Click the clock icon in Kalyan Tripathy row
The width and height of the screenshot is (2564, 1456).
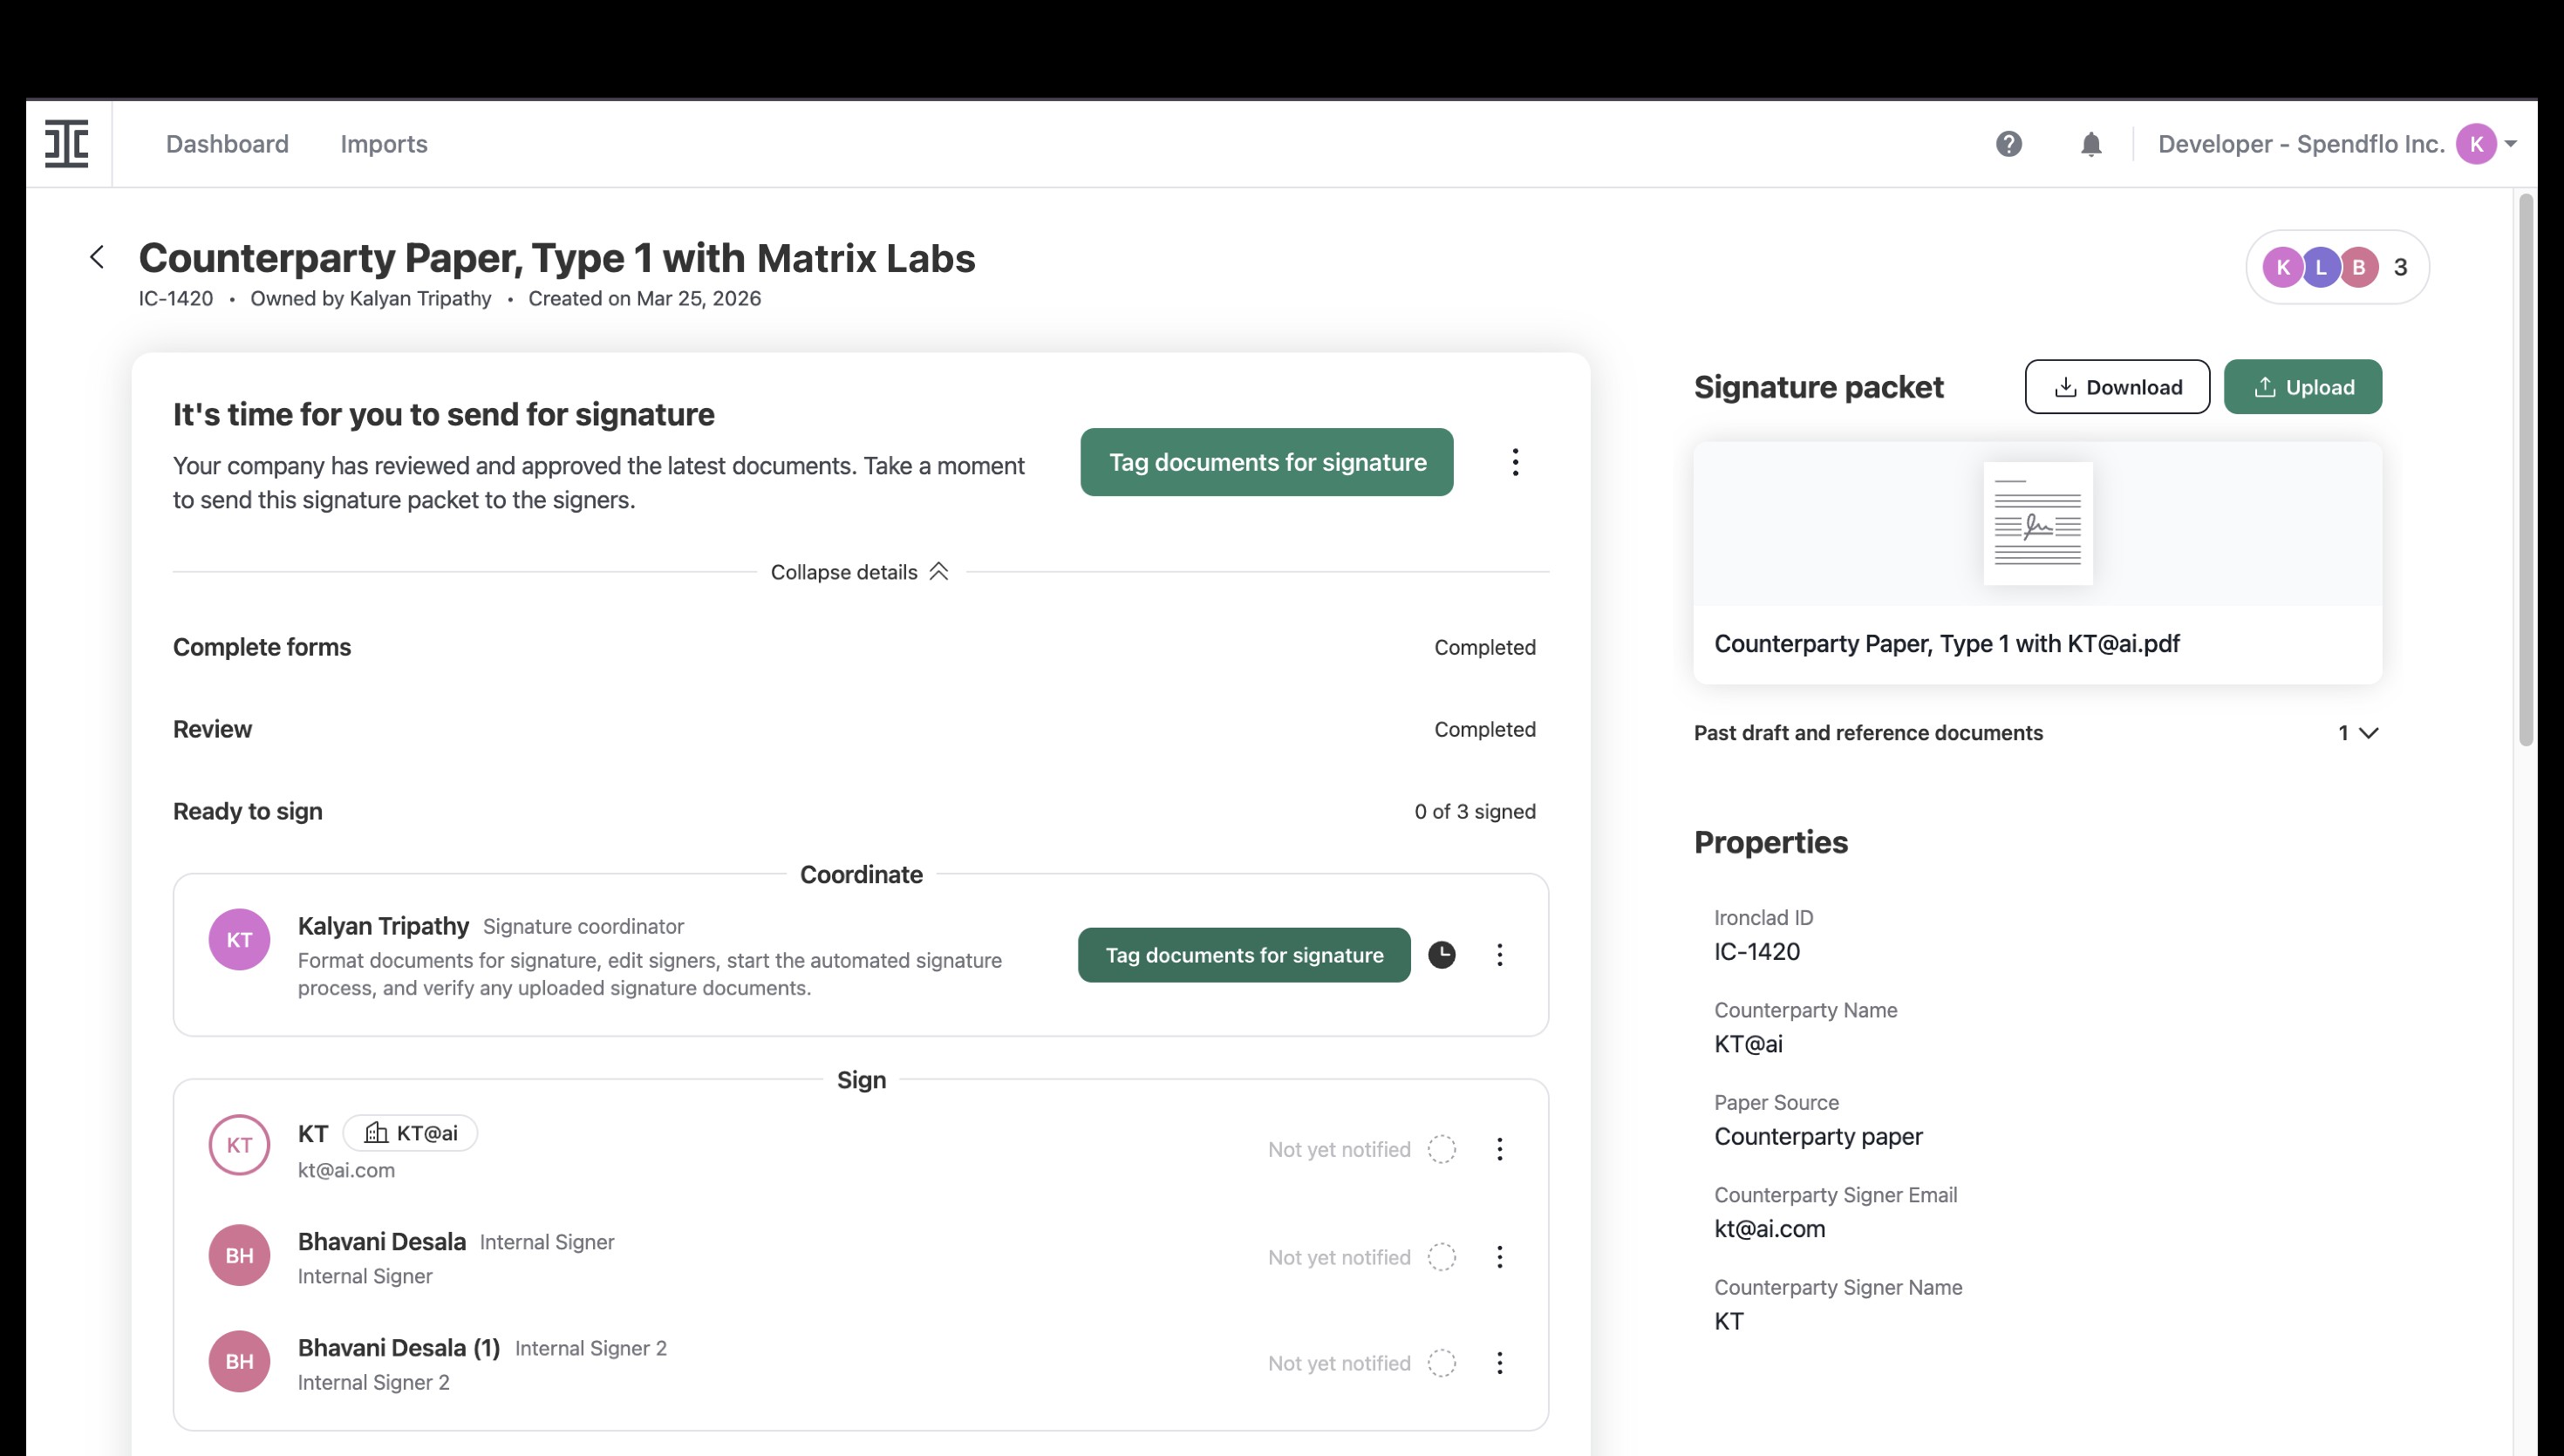click(x=1441, y=955)
